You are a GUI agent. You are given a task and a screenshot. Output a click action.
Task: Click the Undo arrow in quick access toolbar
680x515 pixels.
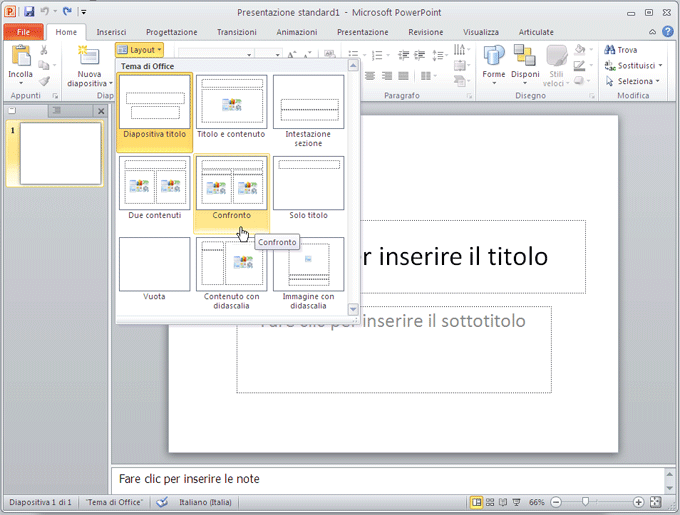tap(45, 12)
